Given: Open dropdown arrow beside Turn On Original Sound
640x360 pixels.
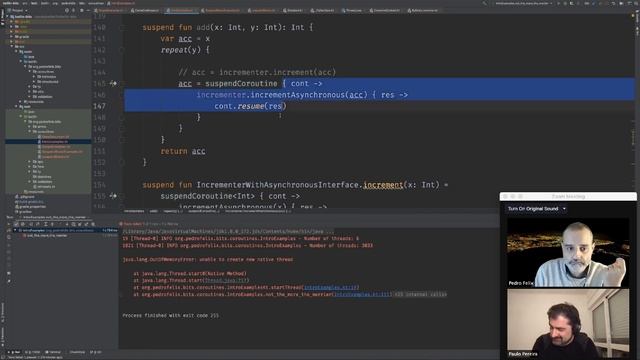Looking at the screenshot, I should (564, 209).
